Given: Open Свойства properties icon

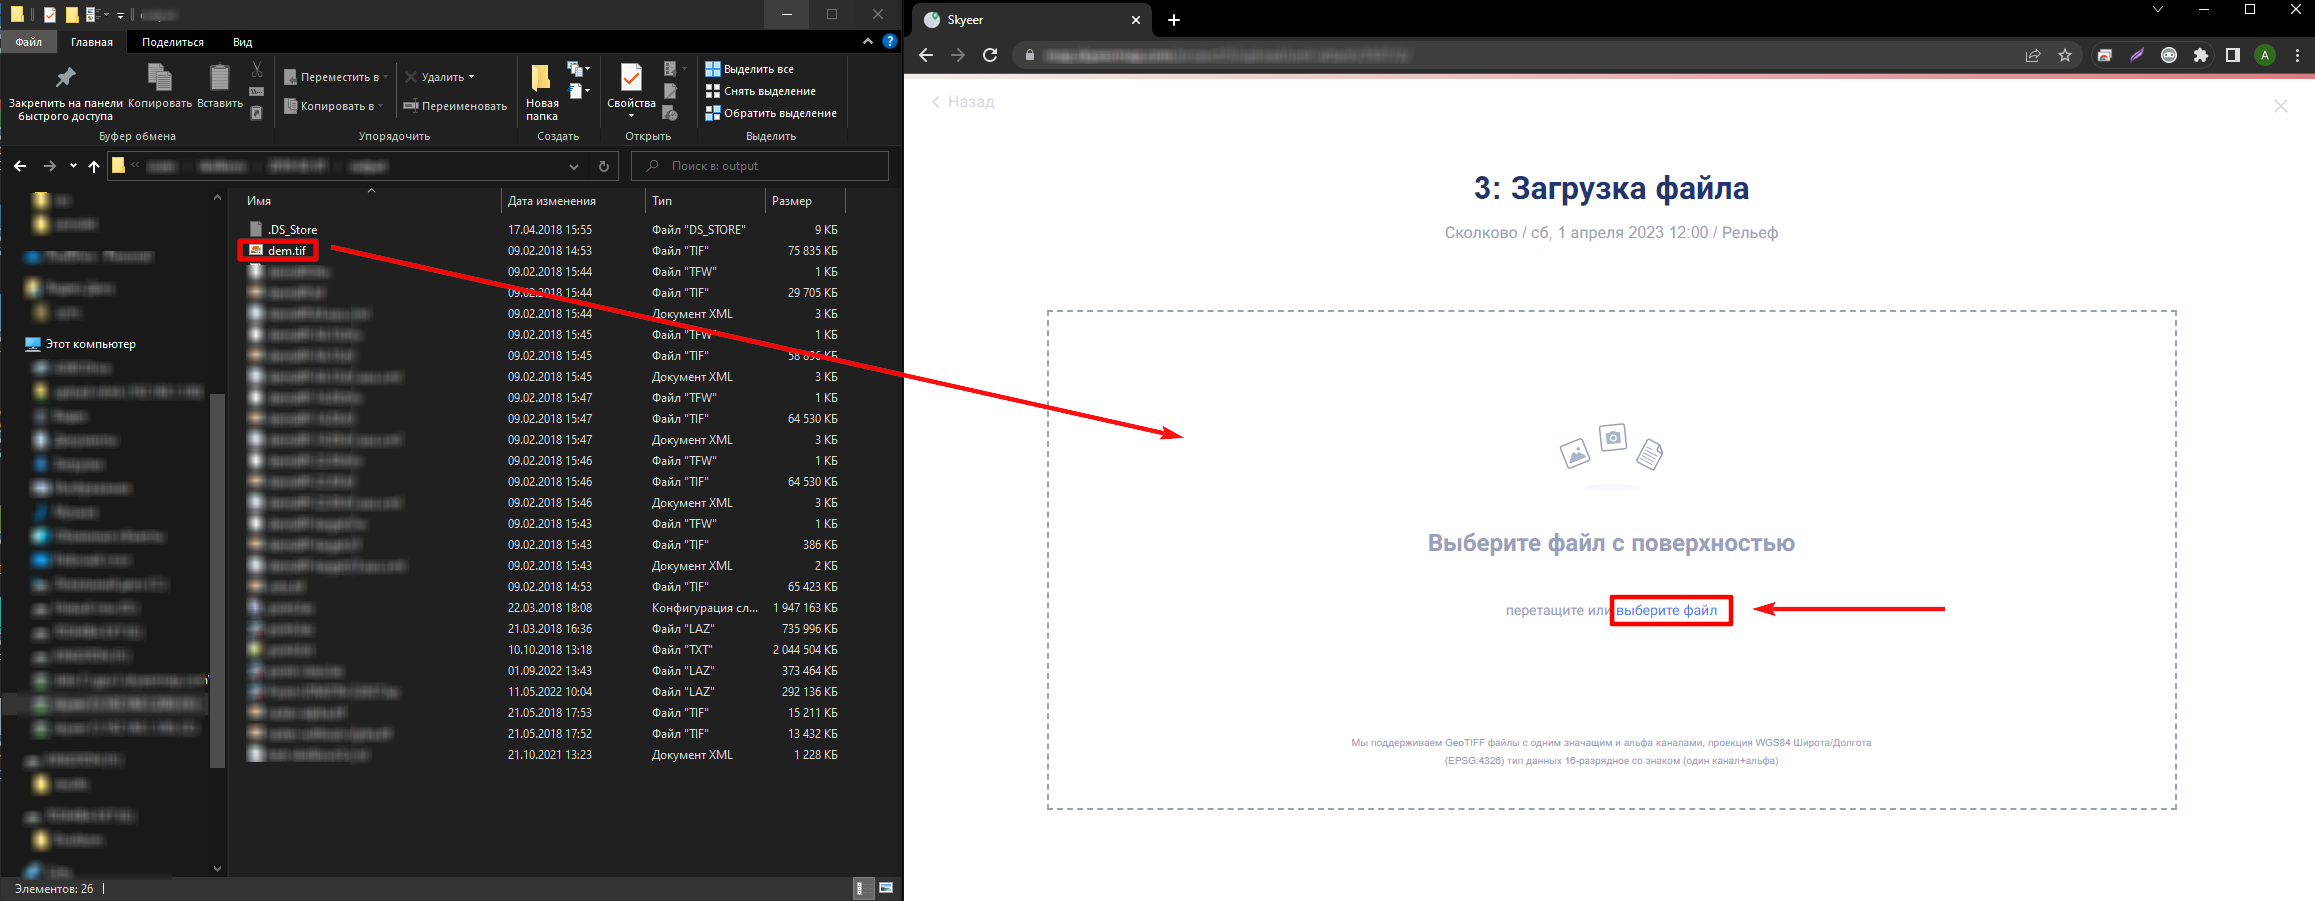Looking at the screenshot, I should [x=631, y=80].
